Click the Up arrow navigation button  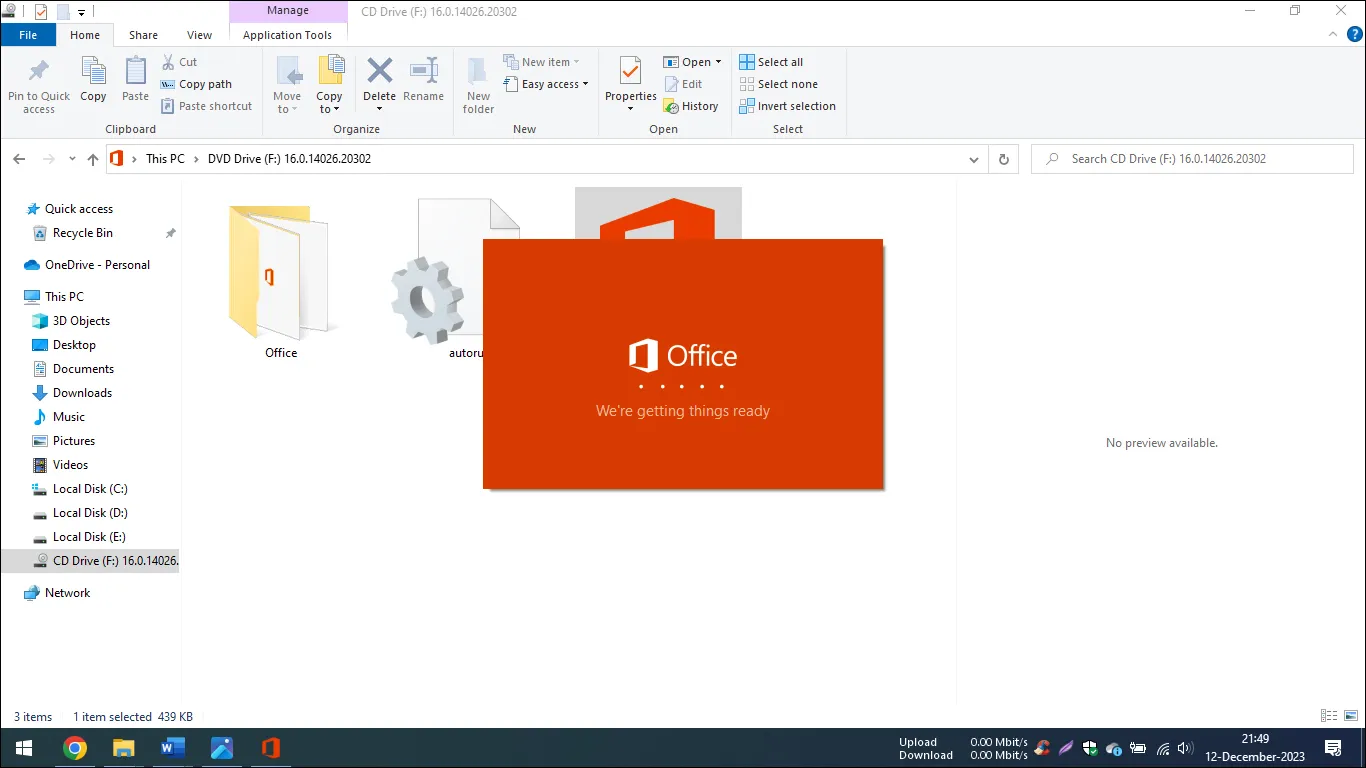pos(93,159)
